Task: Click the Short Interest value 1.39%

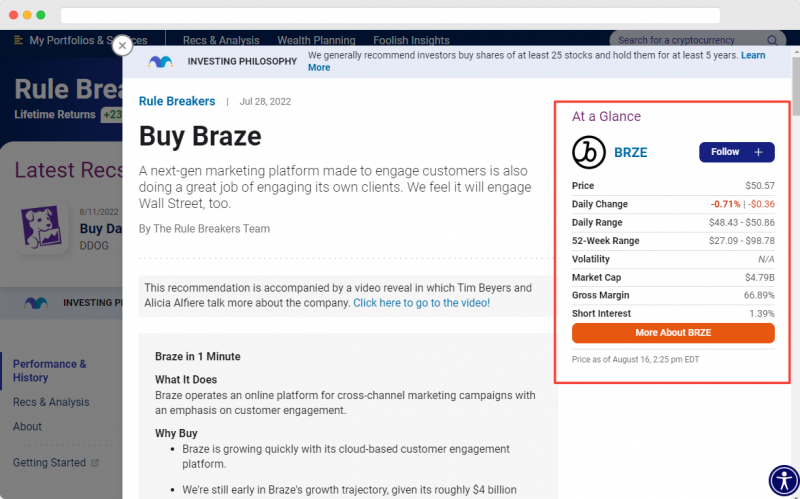Action: [762, 314]
